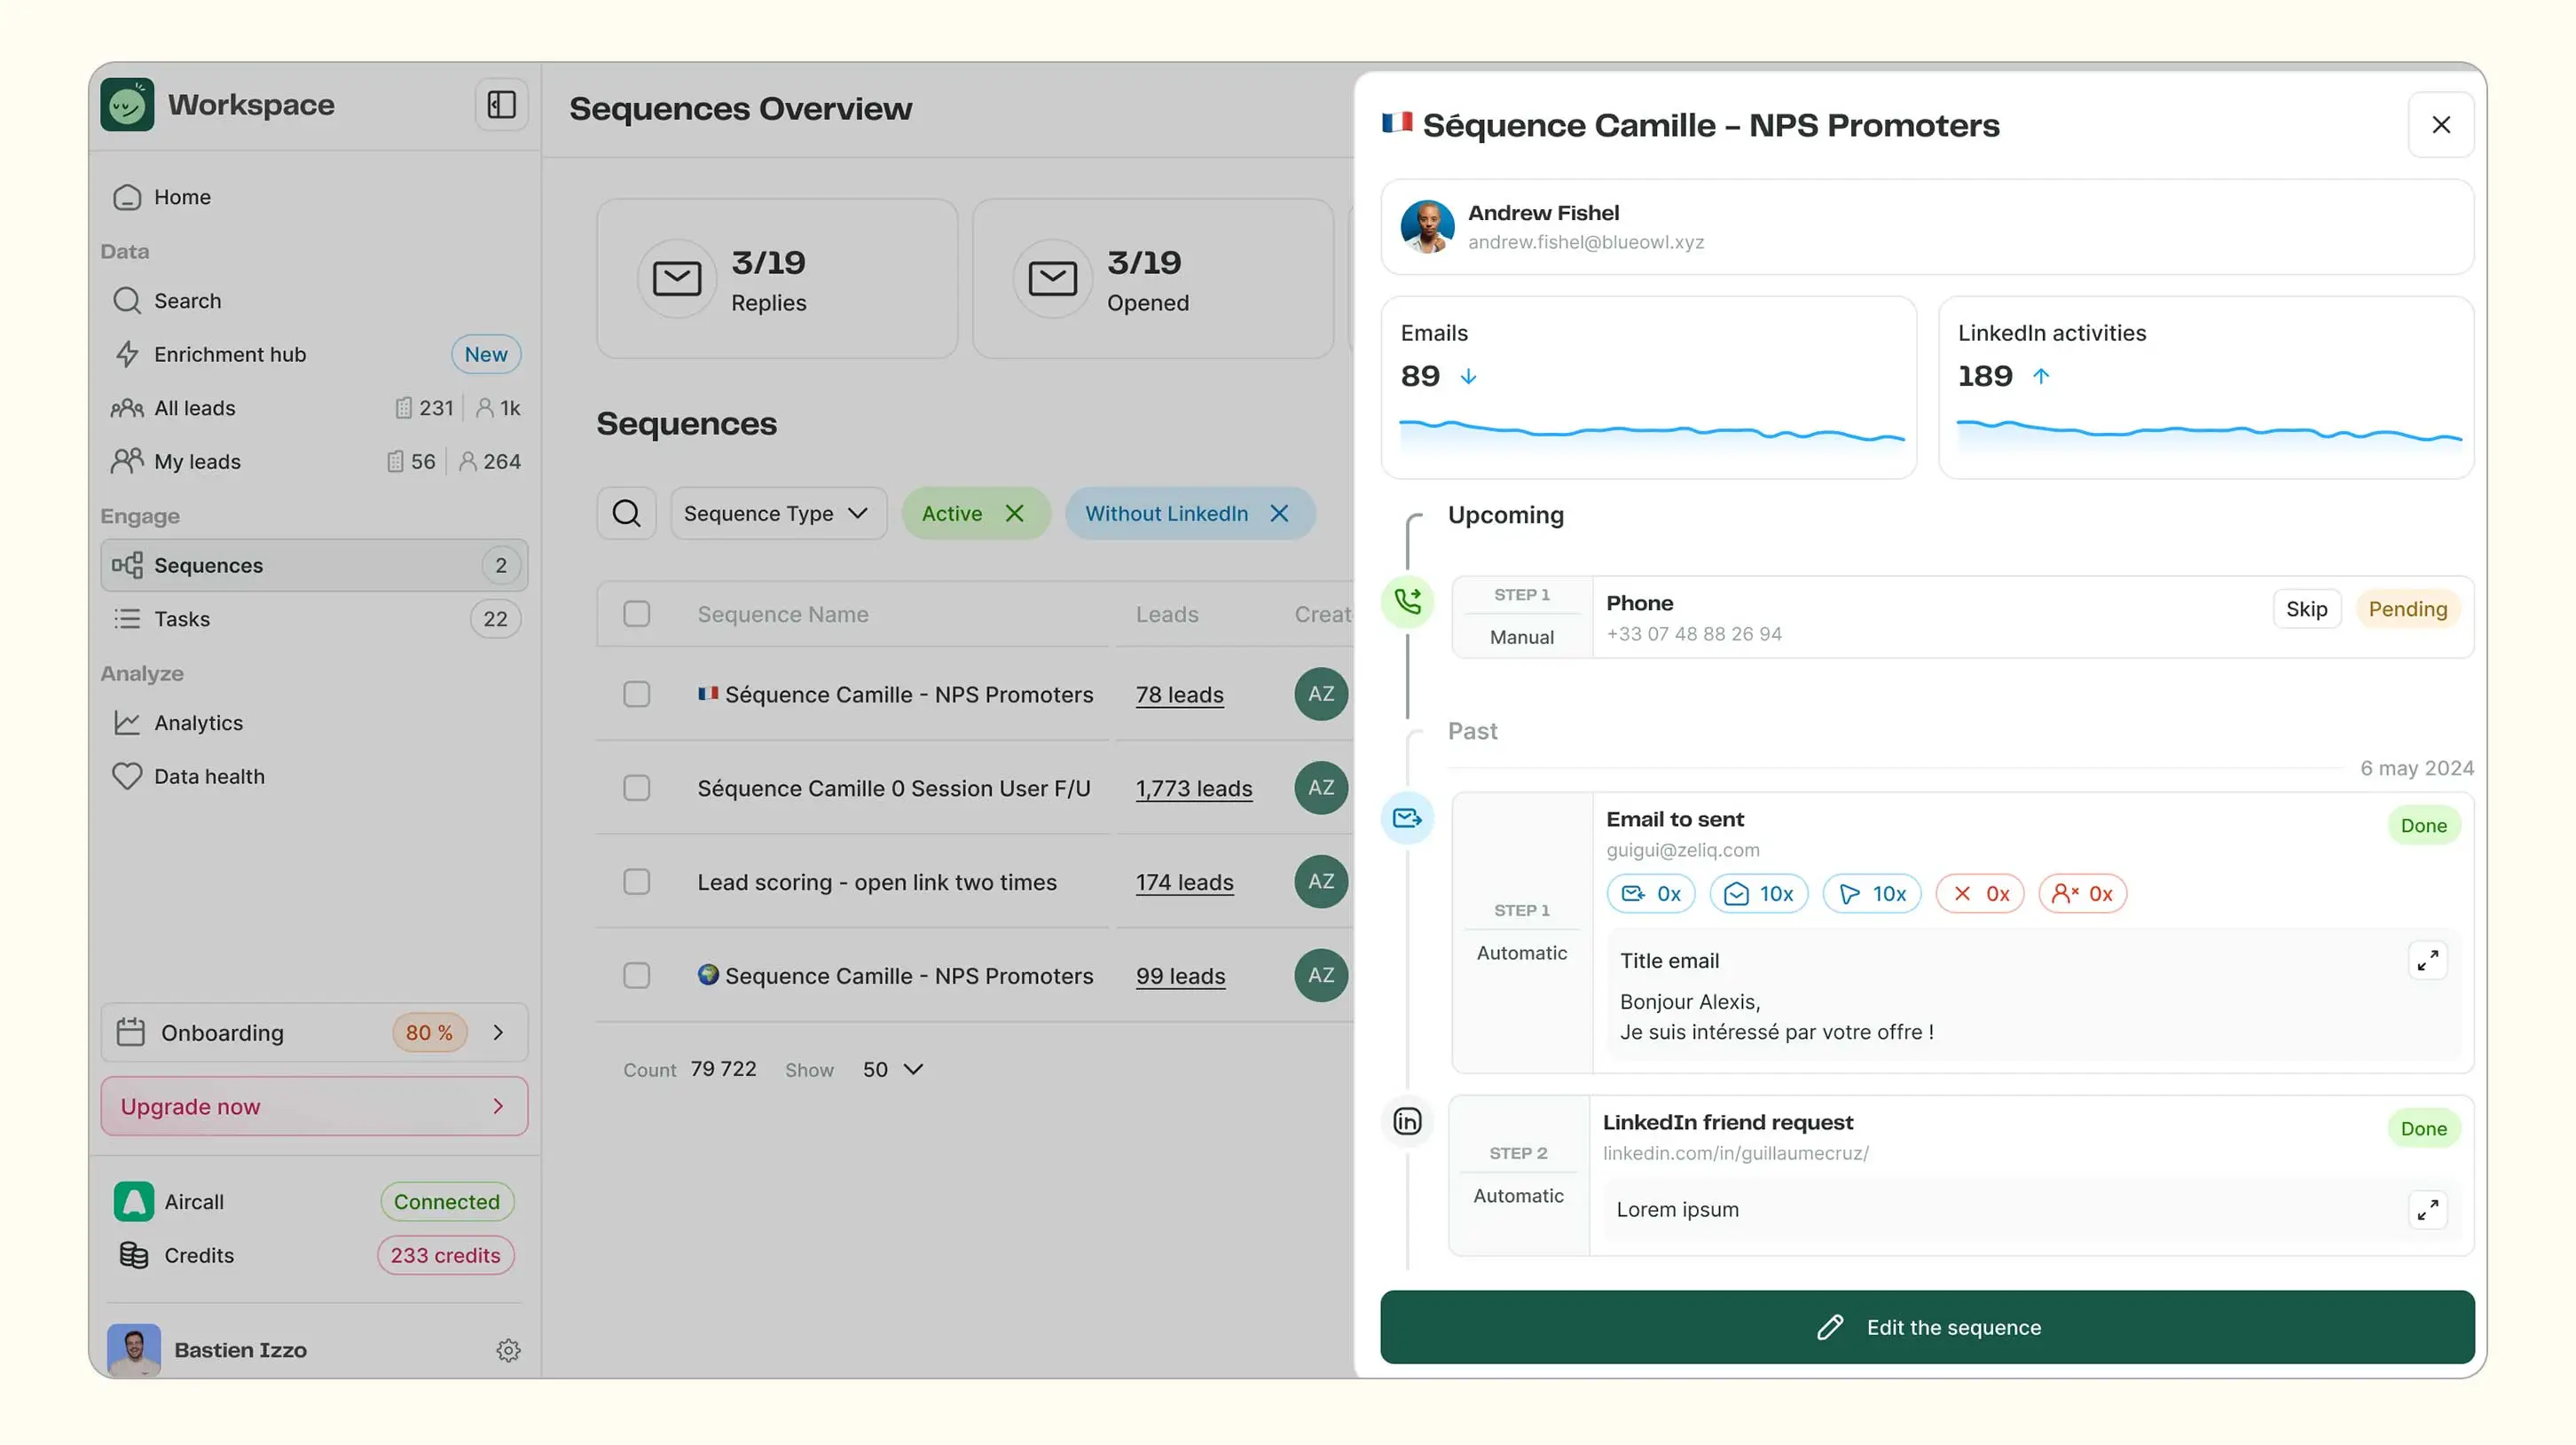Viewport: 2576px width, 1445px height.
Task: Check the Lead scoring sequence checkbox
Action: 636,881
